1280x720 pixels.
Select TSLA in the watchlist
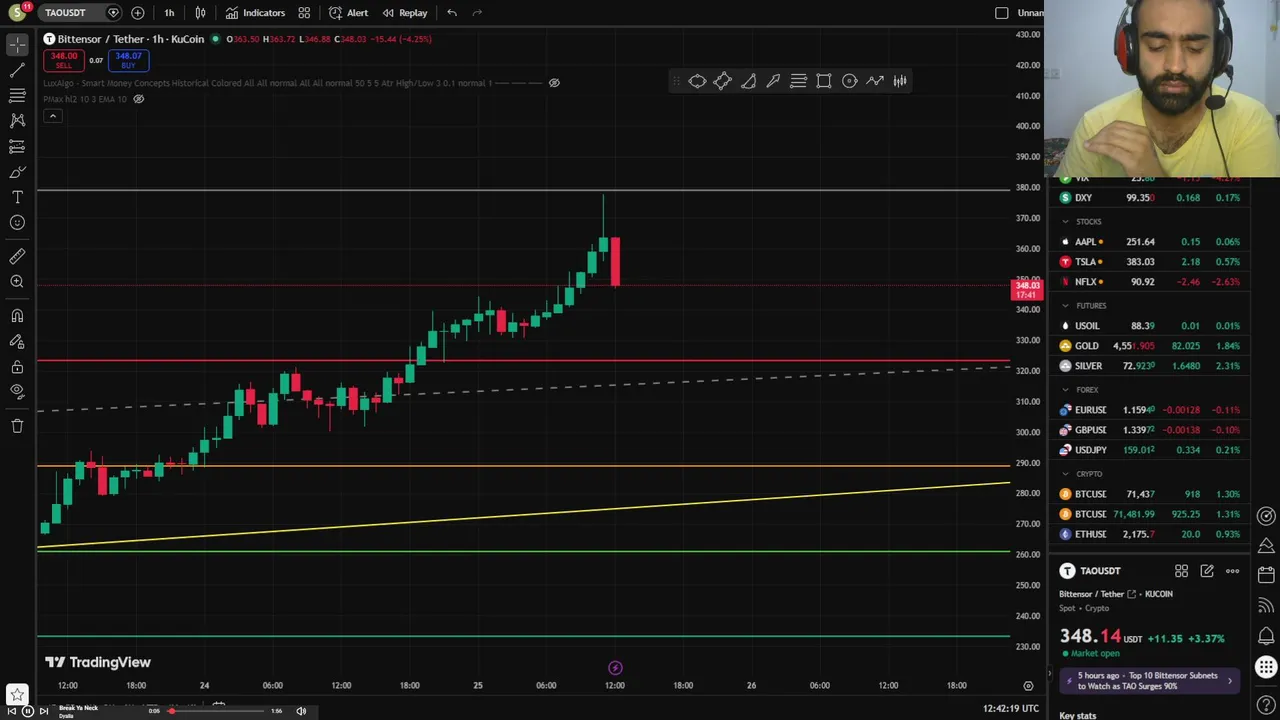click(1150, 262)
